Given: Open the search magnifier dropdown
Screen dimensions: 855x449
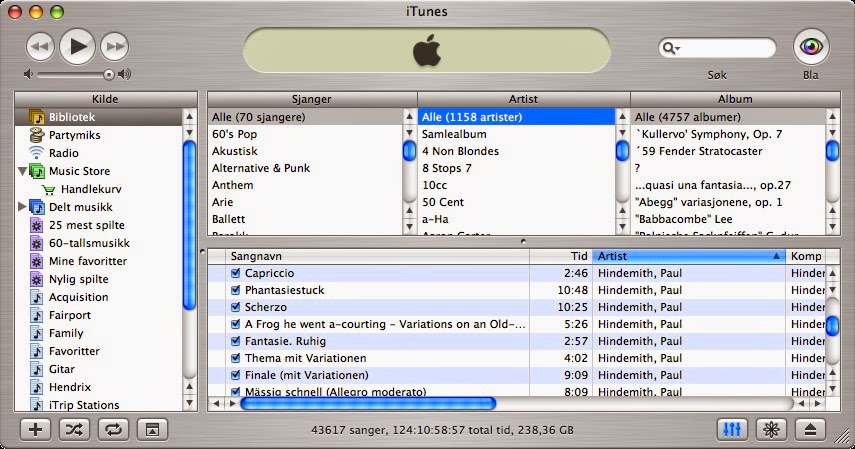Looking at the screenshot, I should click(x=671, y=48).
